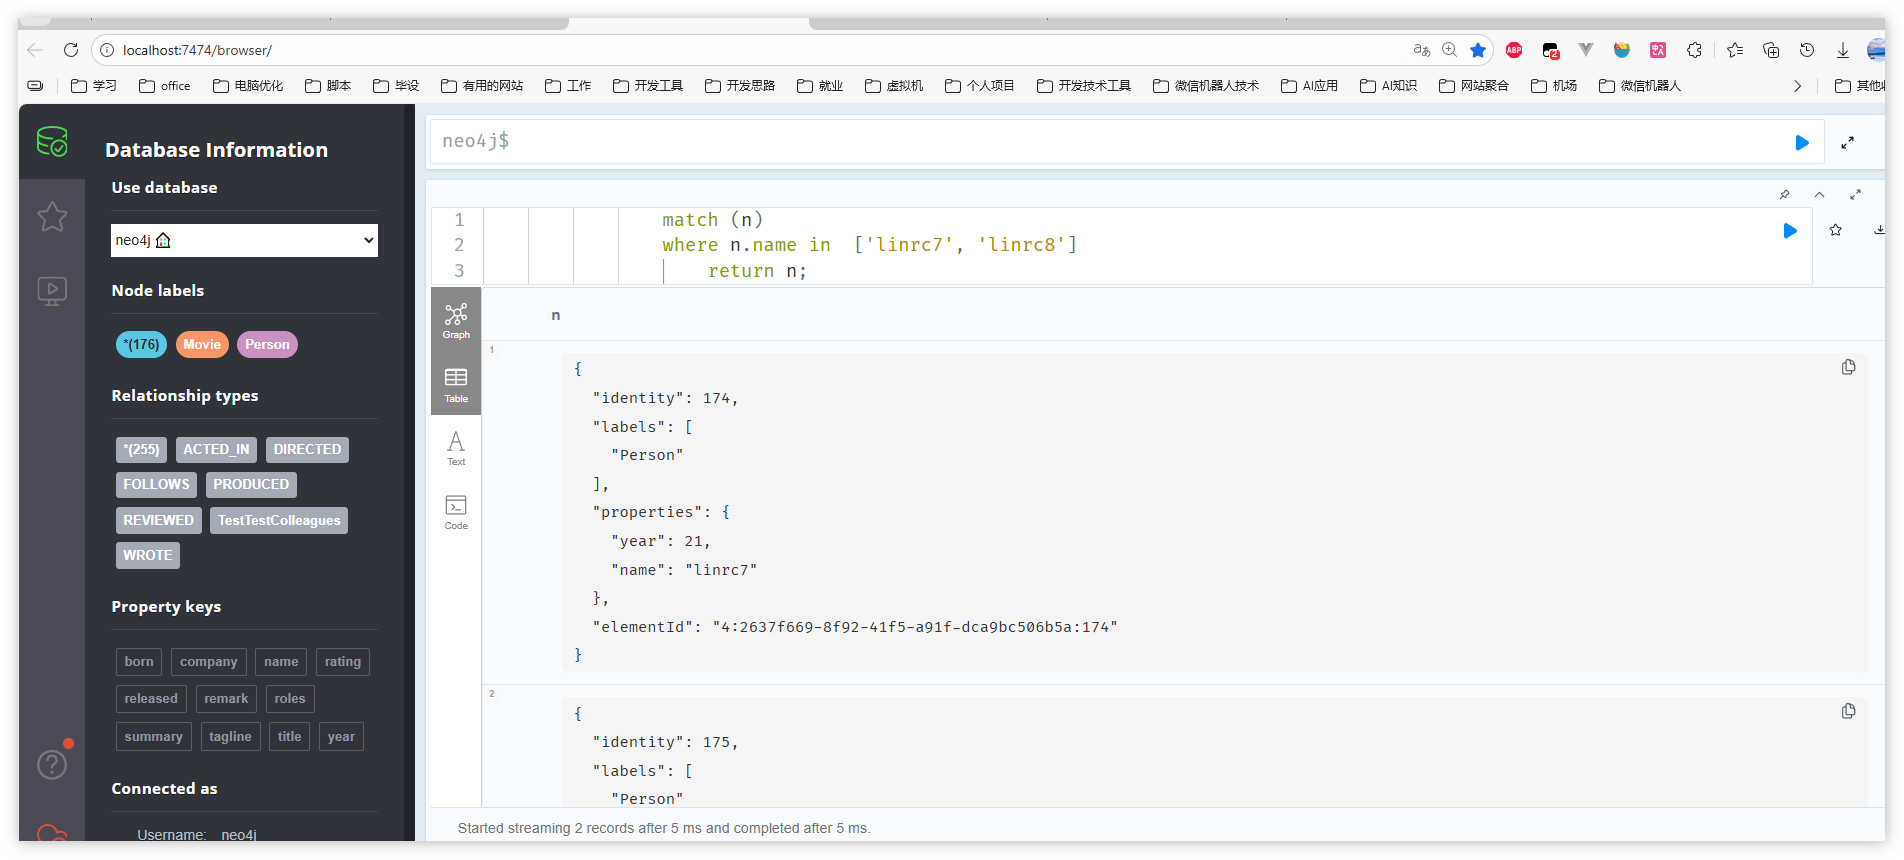Show more bookmarks chevron
1904x860 pixels.
pyautogui.click(x=1797, y=86)
